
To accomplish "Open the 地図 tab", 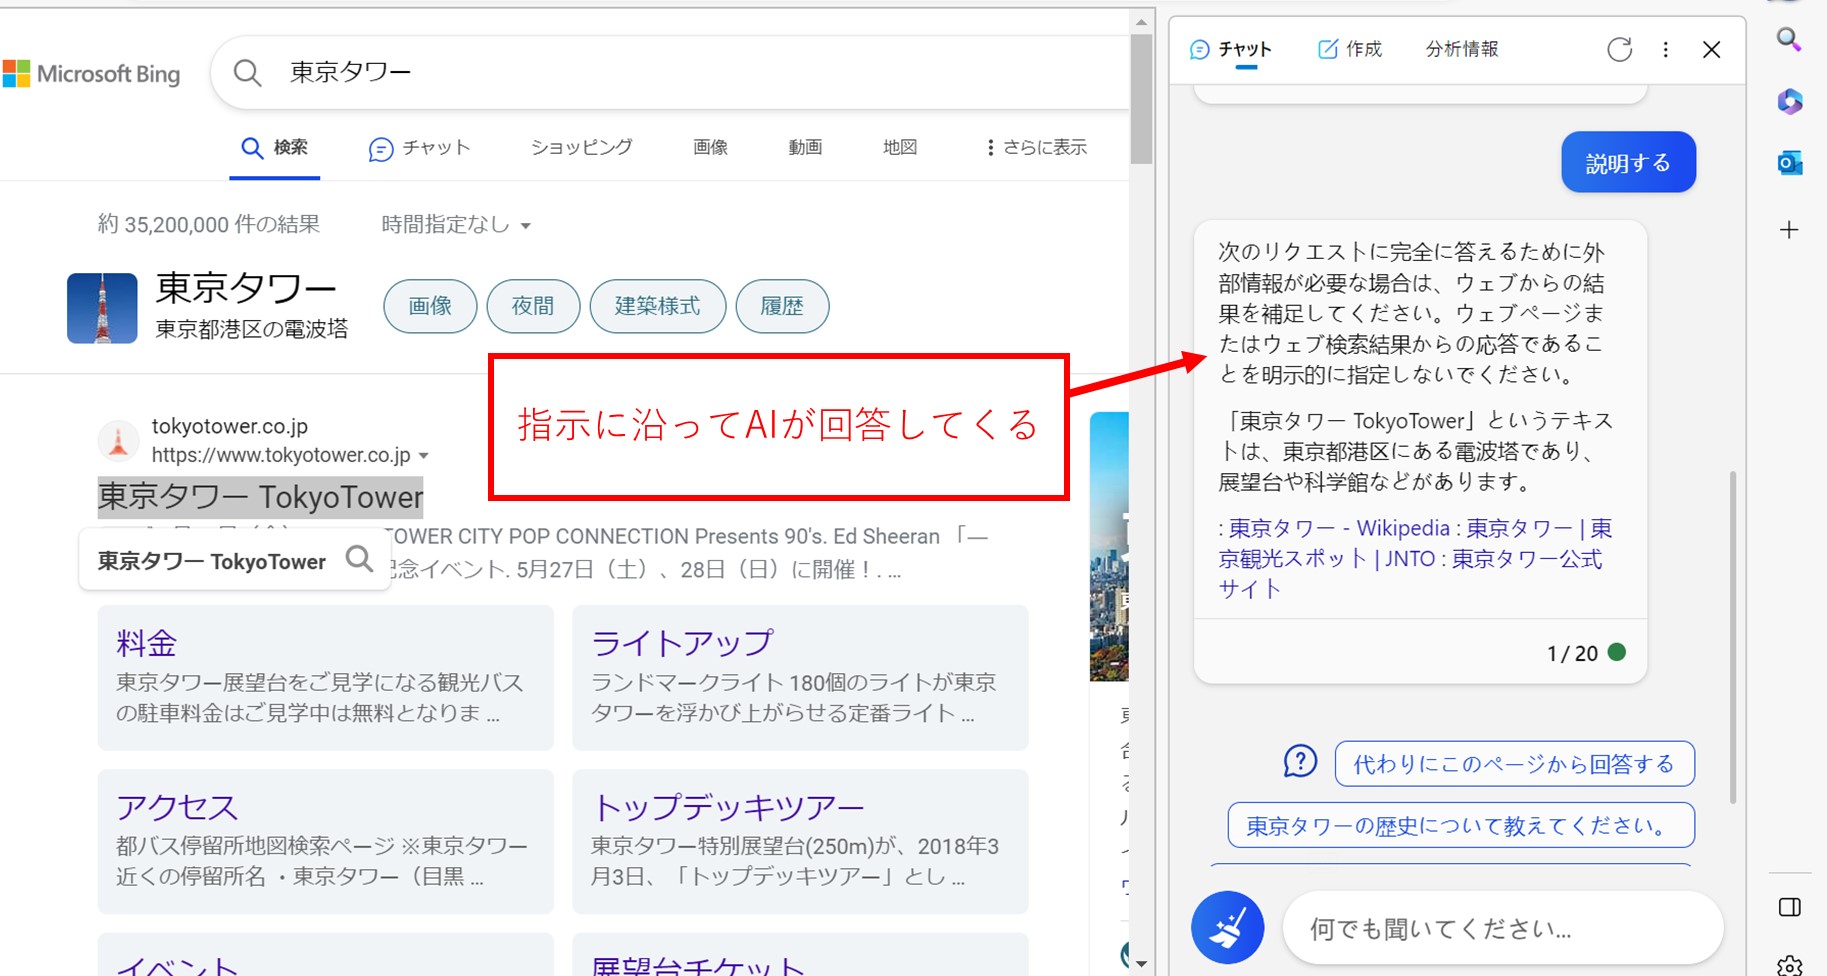I will 900,147.
